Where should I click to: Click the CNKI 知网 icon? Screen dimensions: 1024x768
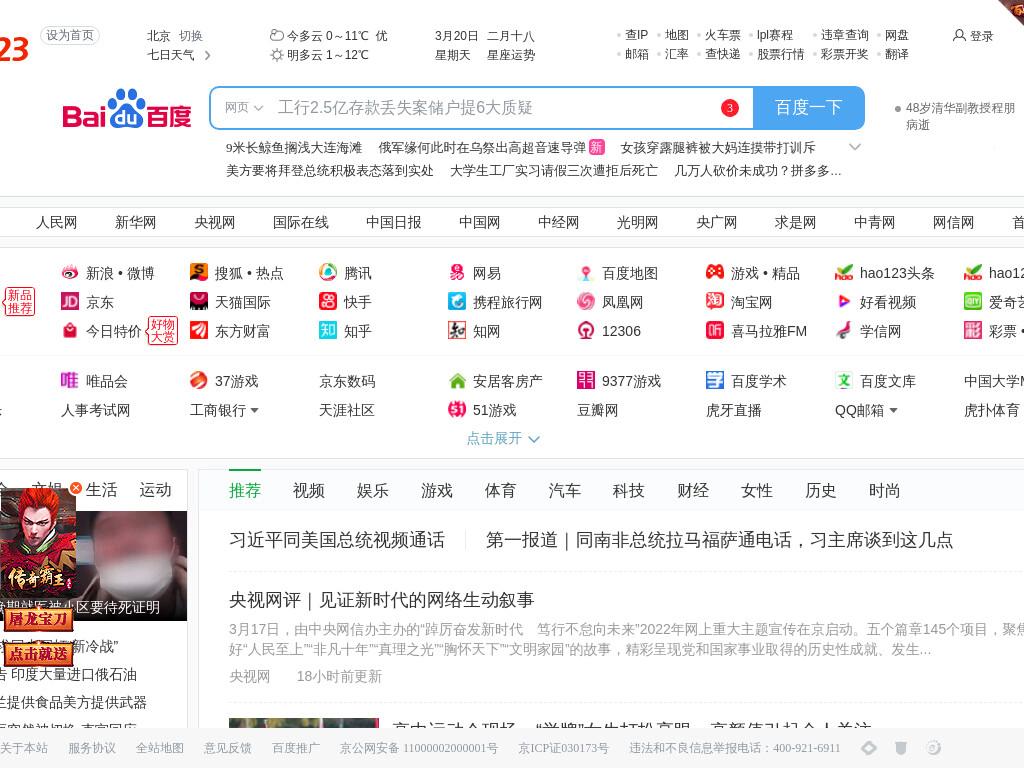click(x=457, y=330)
